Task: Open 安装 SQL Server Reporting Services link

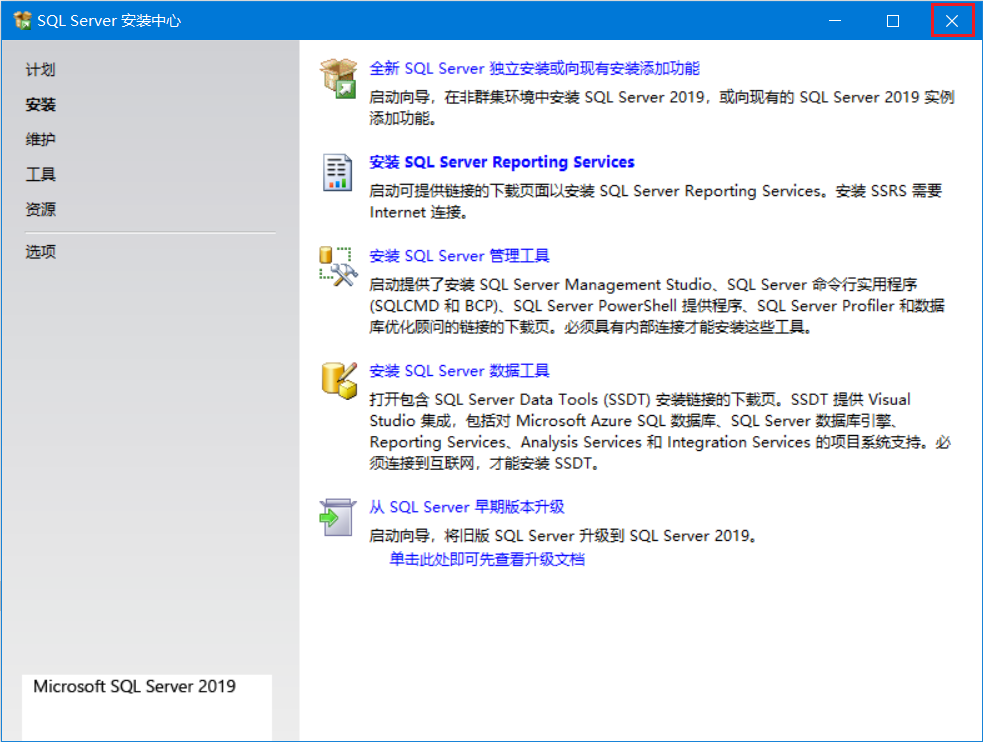Action: coord(502,162)
